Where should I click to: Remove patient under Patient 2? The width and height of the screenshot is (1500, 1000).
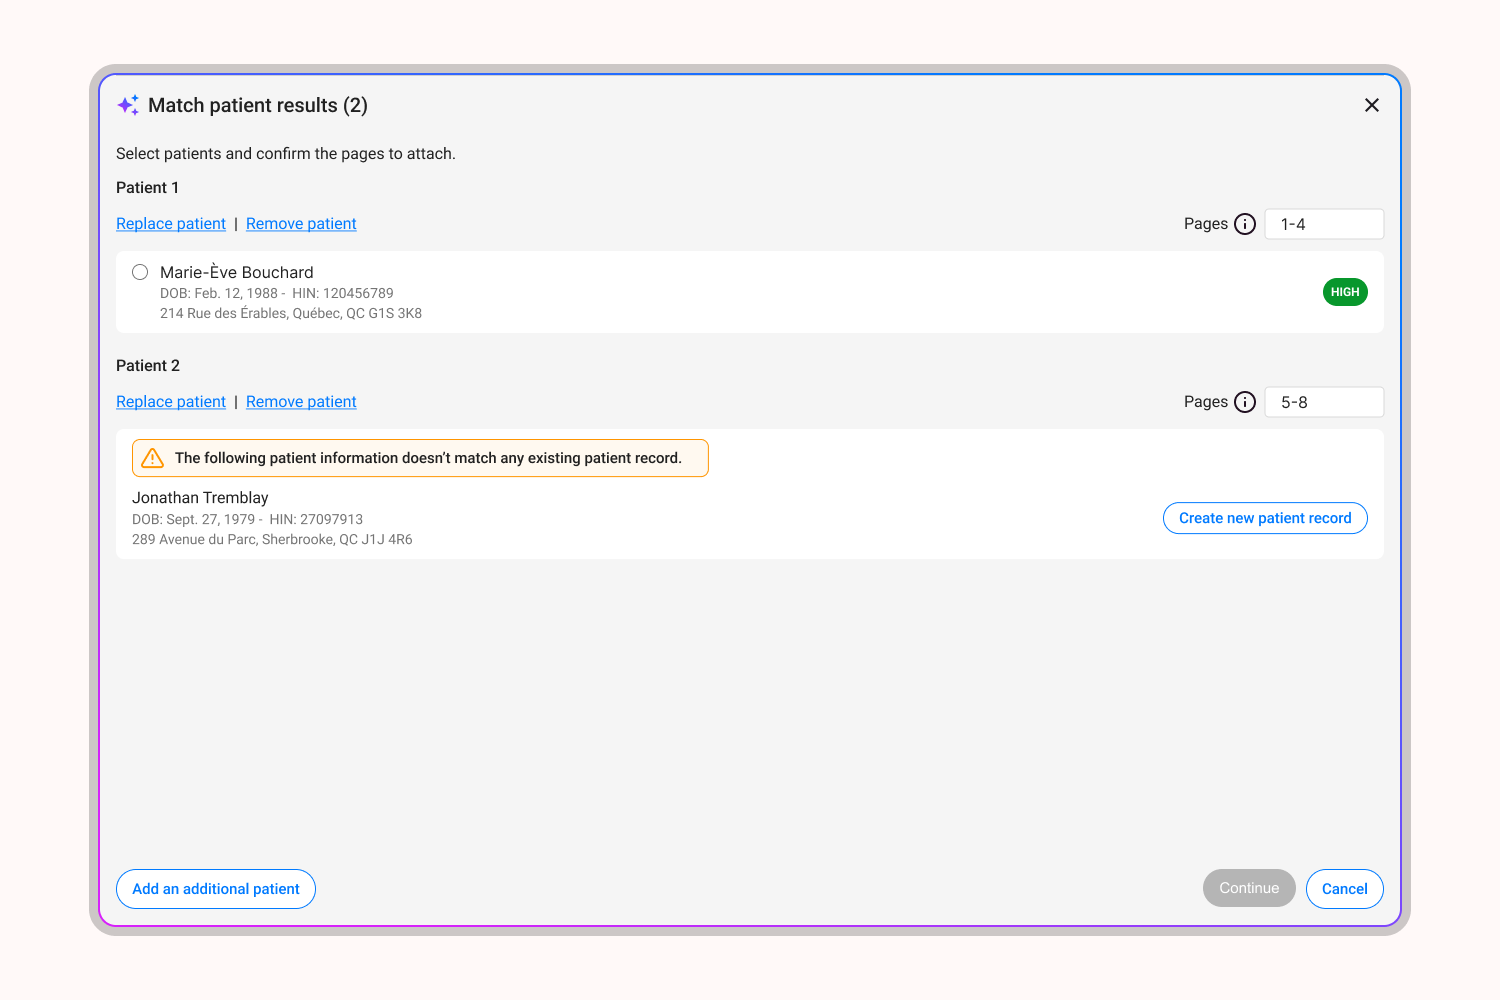coord(301,401)
